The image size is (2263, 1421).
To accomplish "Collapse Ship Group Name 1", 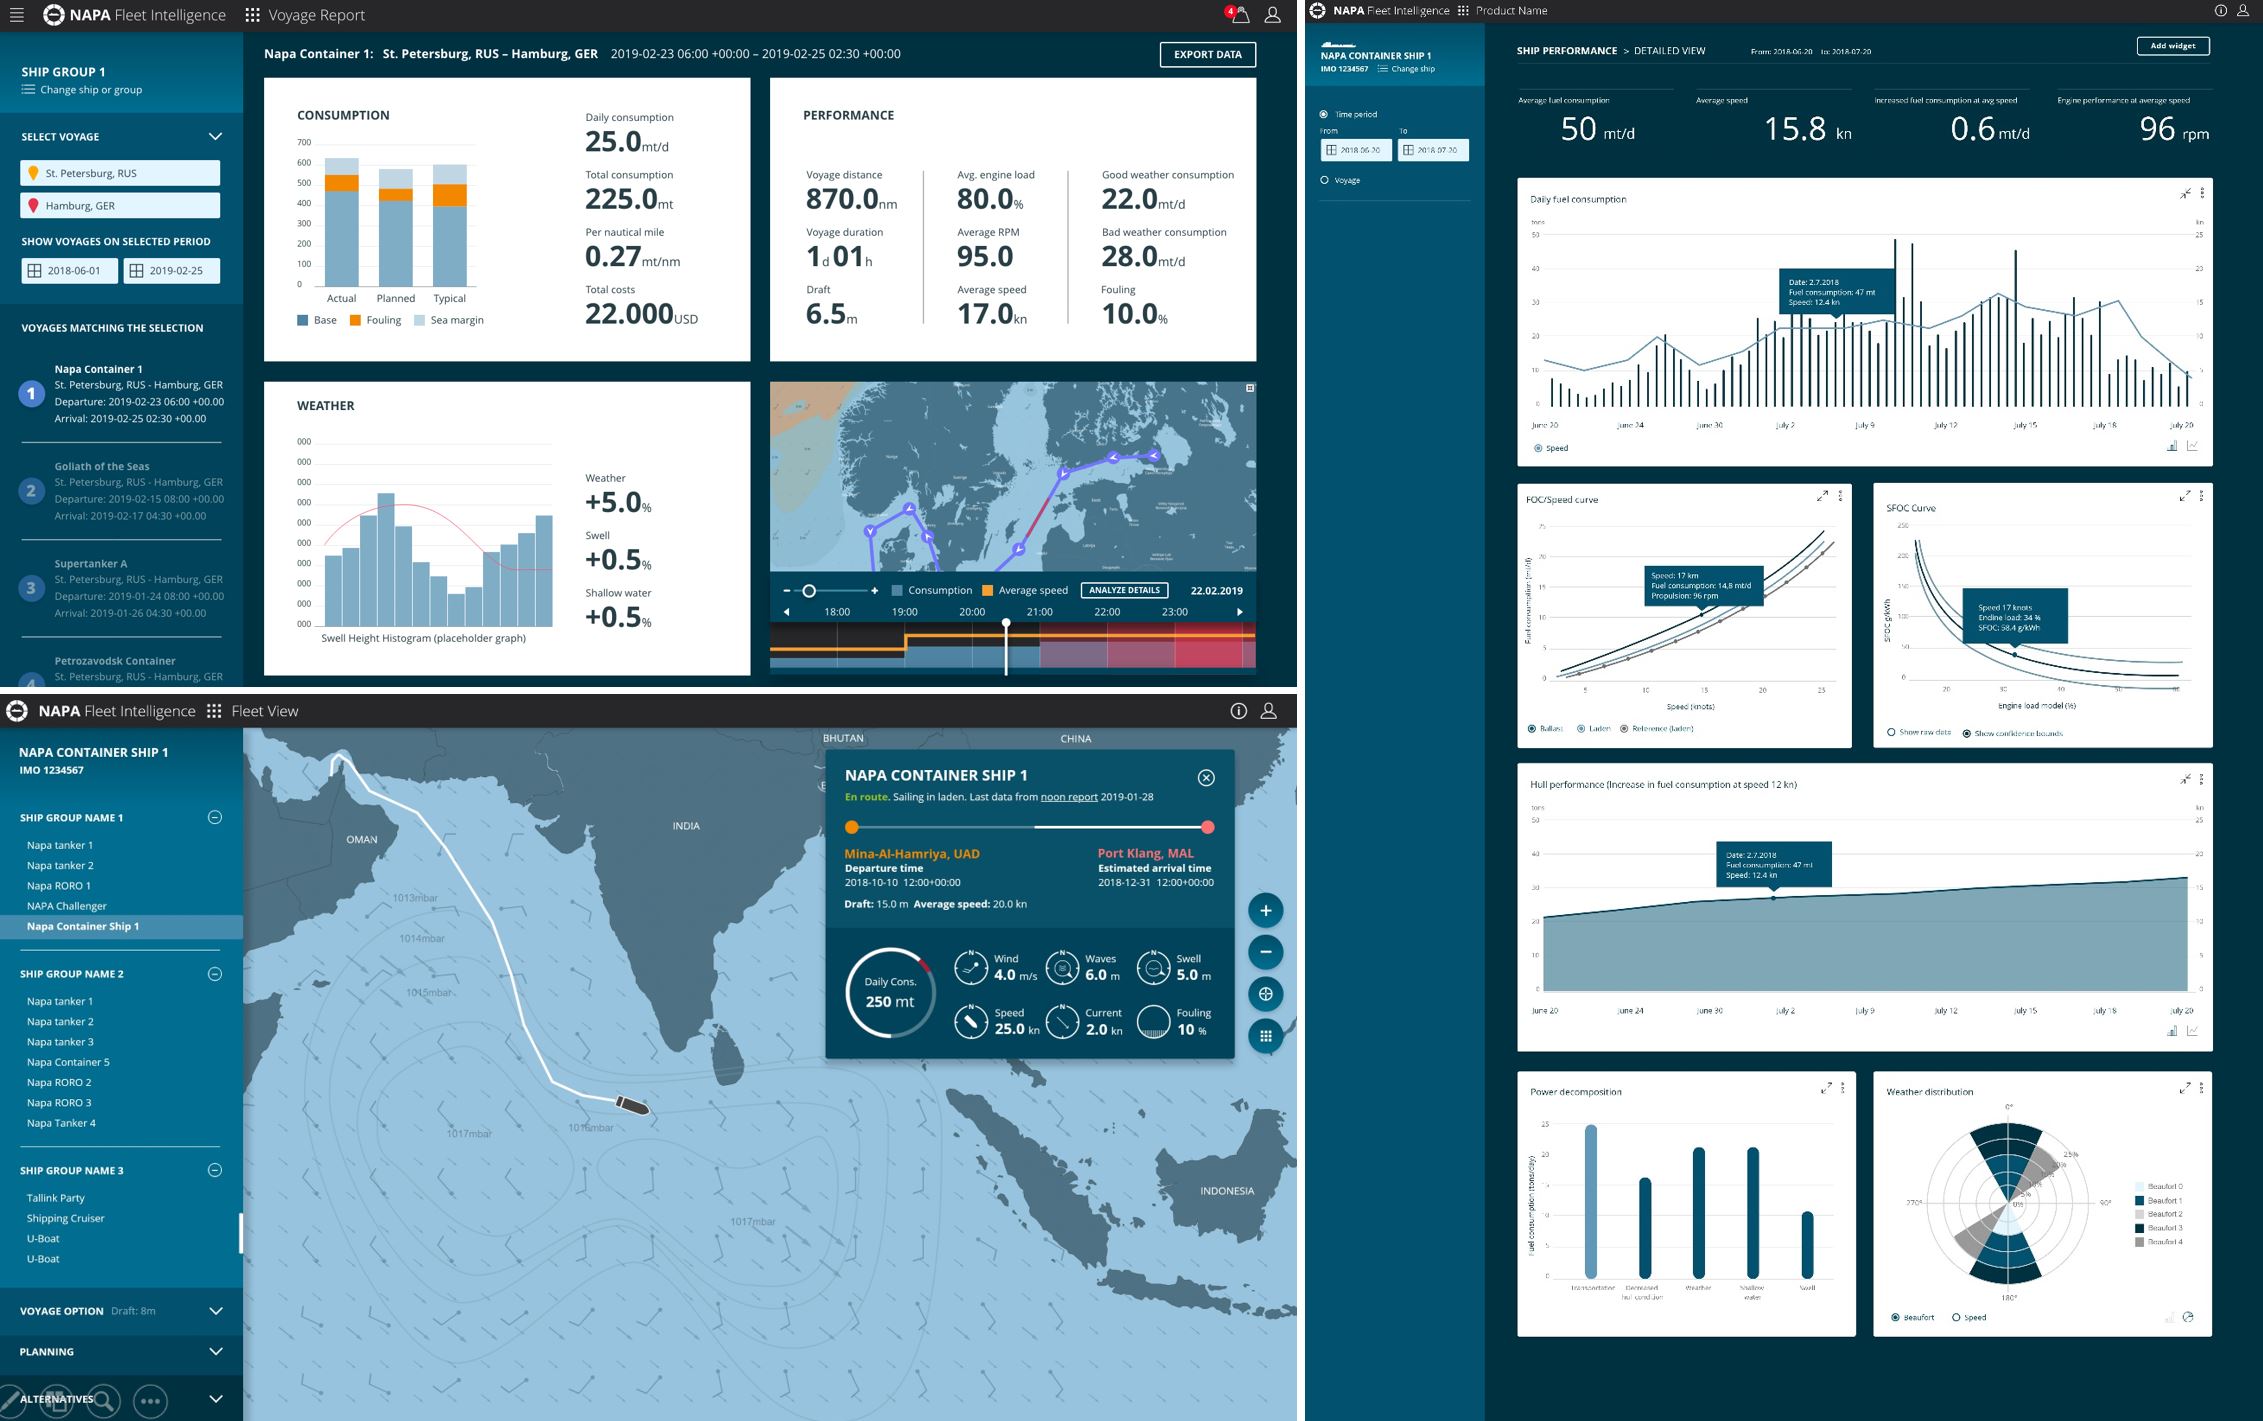I will pos(214,817).
